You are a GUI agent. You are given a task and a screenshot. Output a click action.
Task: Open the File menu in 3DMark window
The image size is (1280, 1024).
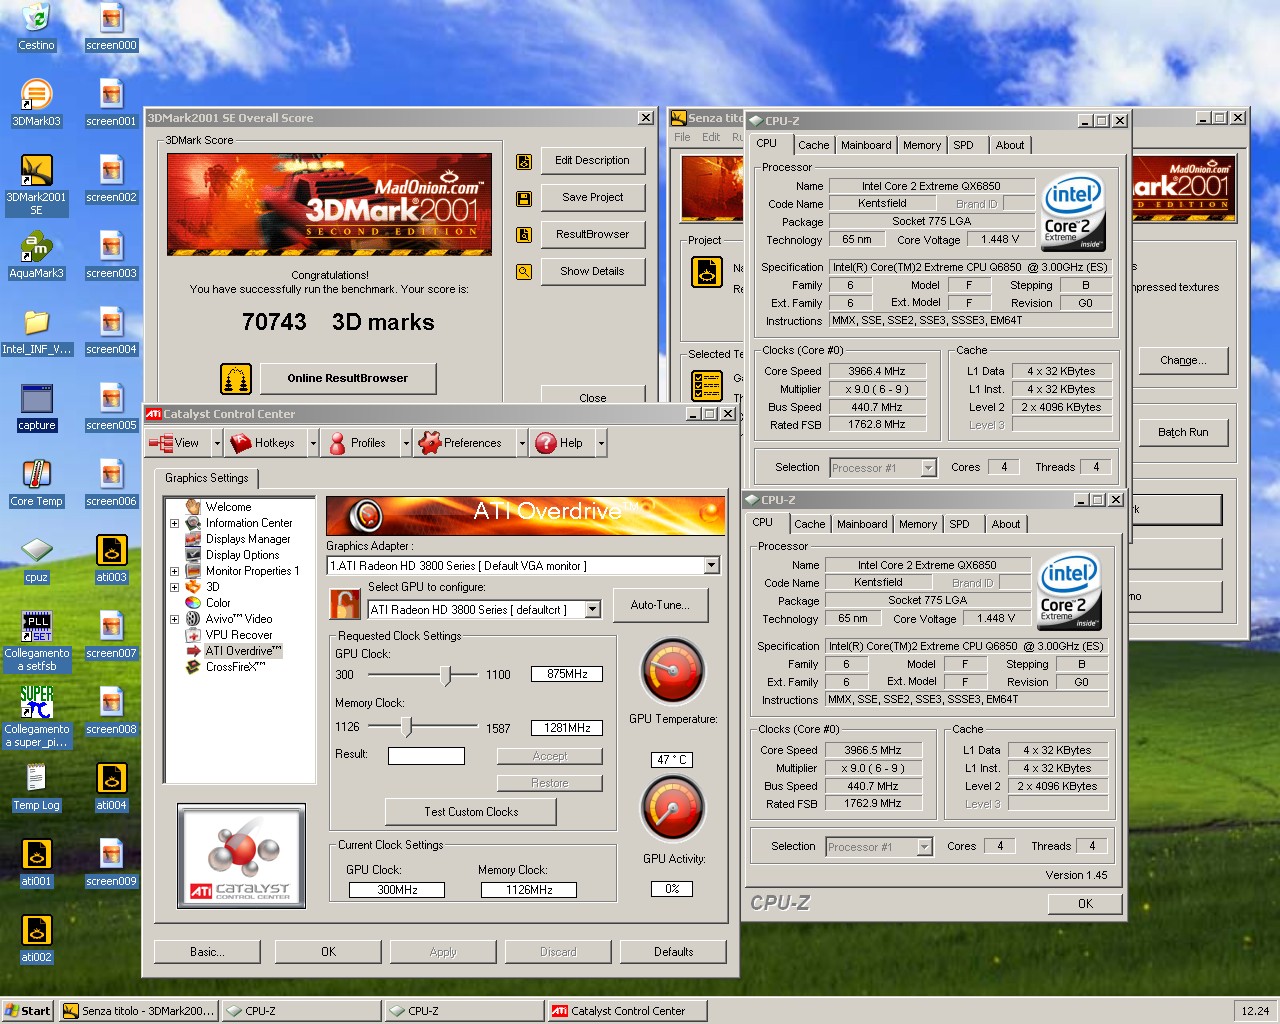point(682,137)
